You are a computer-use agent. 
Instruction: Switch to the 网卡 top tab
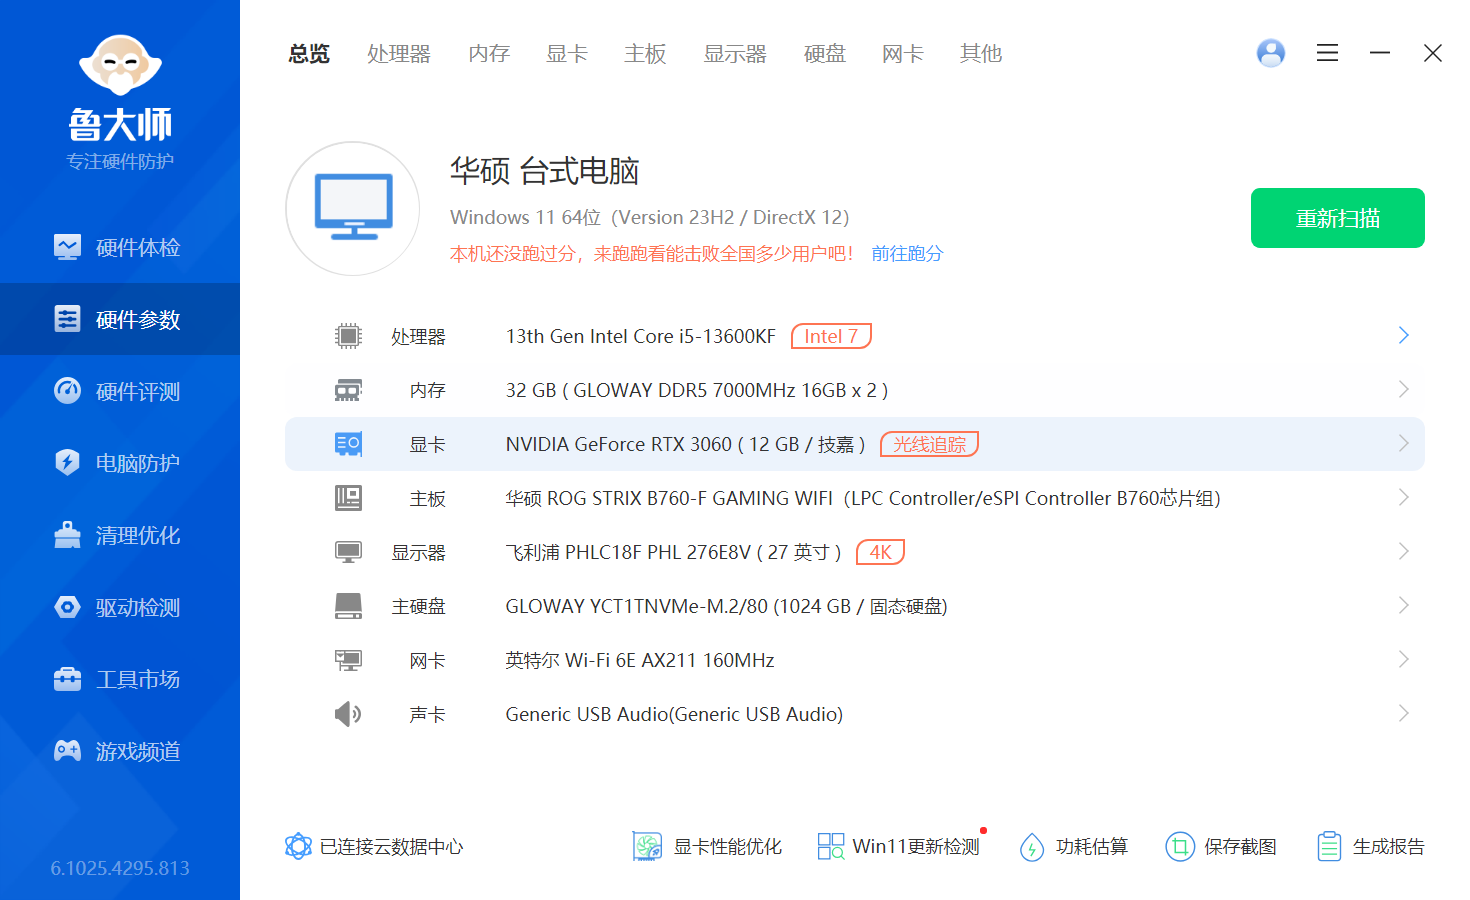click(x=903, y=54)
